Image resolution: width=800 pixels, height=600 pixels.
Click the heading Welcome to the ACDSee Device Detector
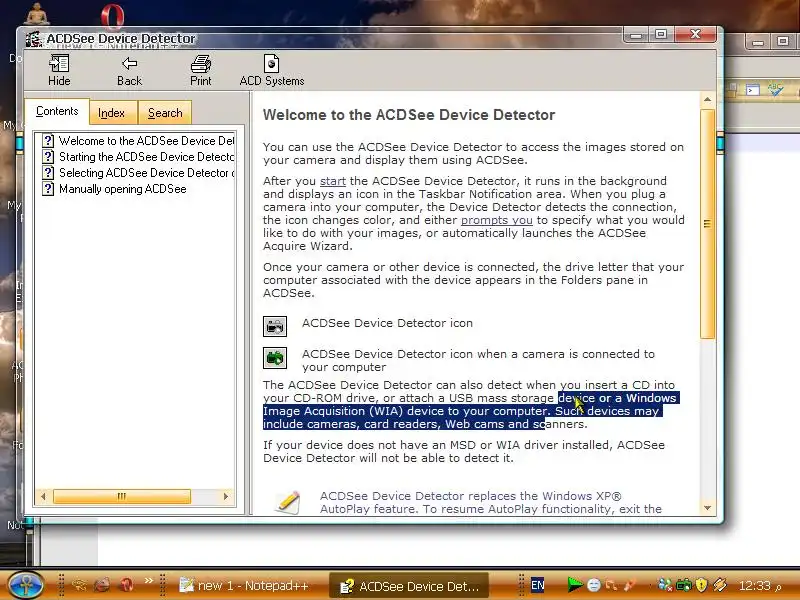409,115
